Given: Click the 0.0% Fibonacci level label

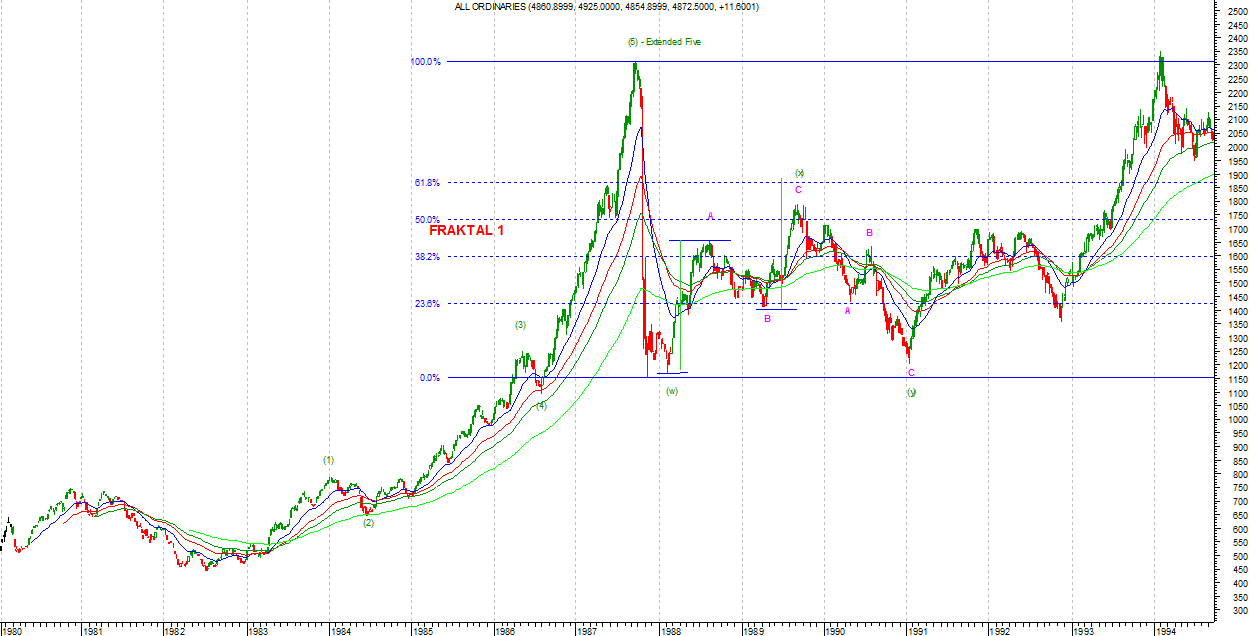Looking at the screenshot, I should point(430,378).
